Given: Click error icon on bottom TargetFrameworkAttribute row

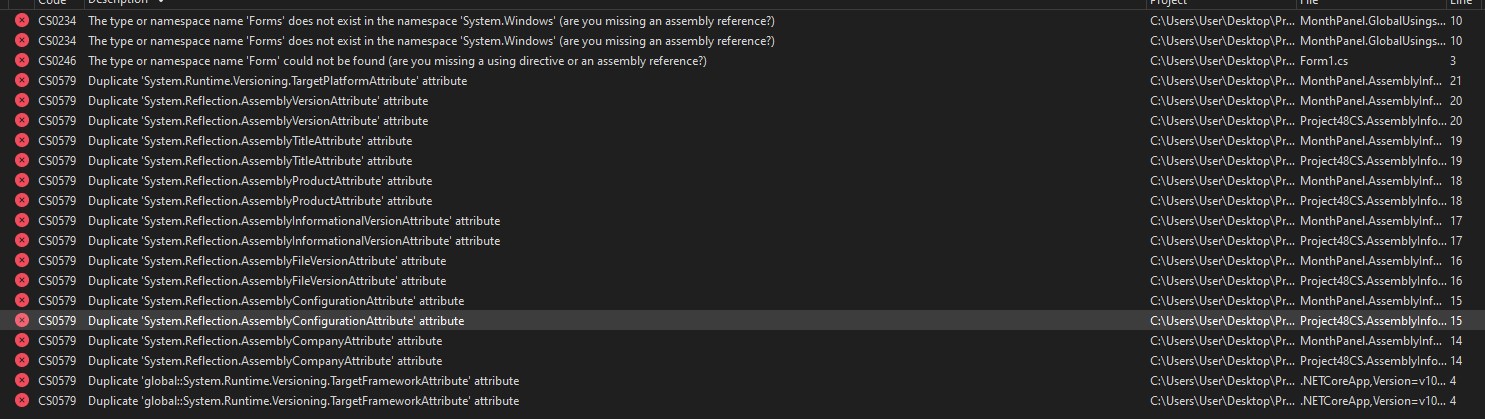Looking at the screenshot, I should click(x=22, y=401).
